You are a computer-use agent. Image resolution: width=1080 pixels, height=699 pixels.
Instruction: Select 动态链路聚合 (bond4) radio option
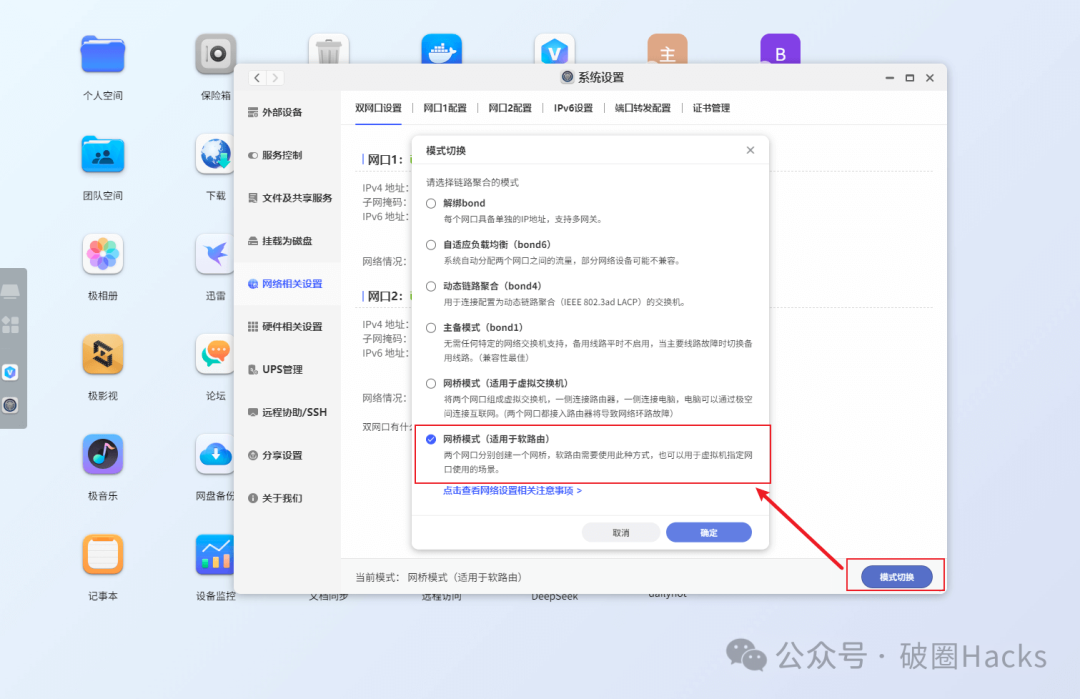430,286
